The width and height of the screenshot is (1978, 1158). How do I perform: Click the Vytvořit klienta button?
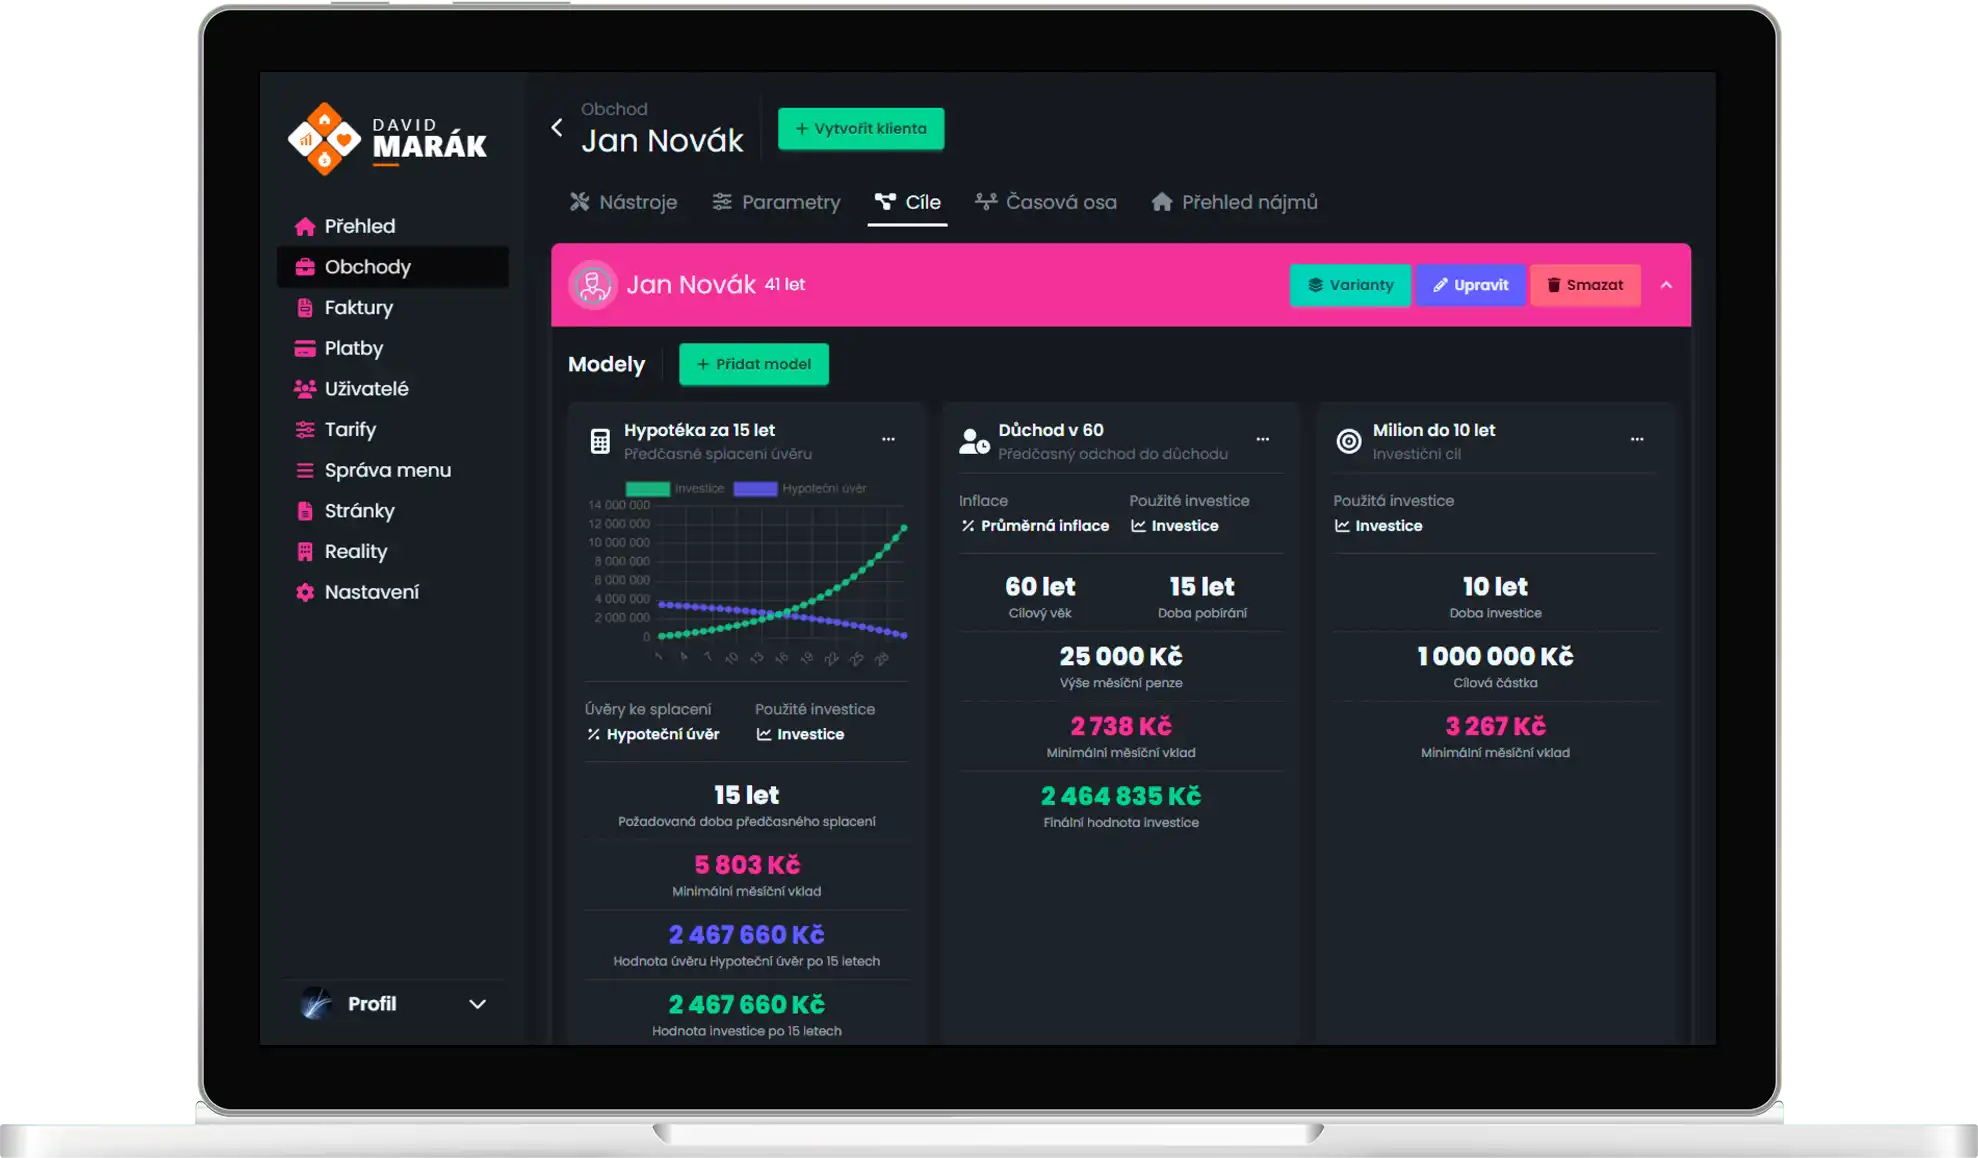click(x=861, y=129)
